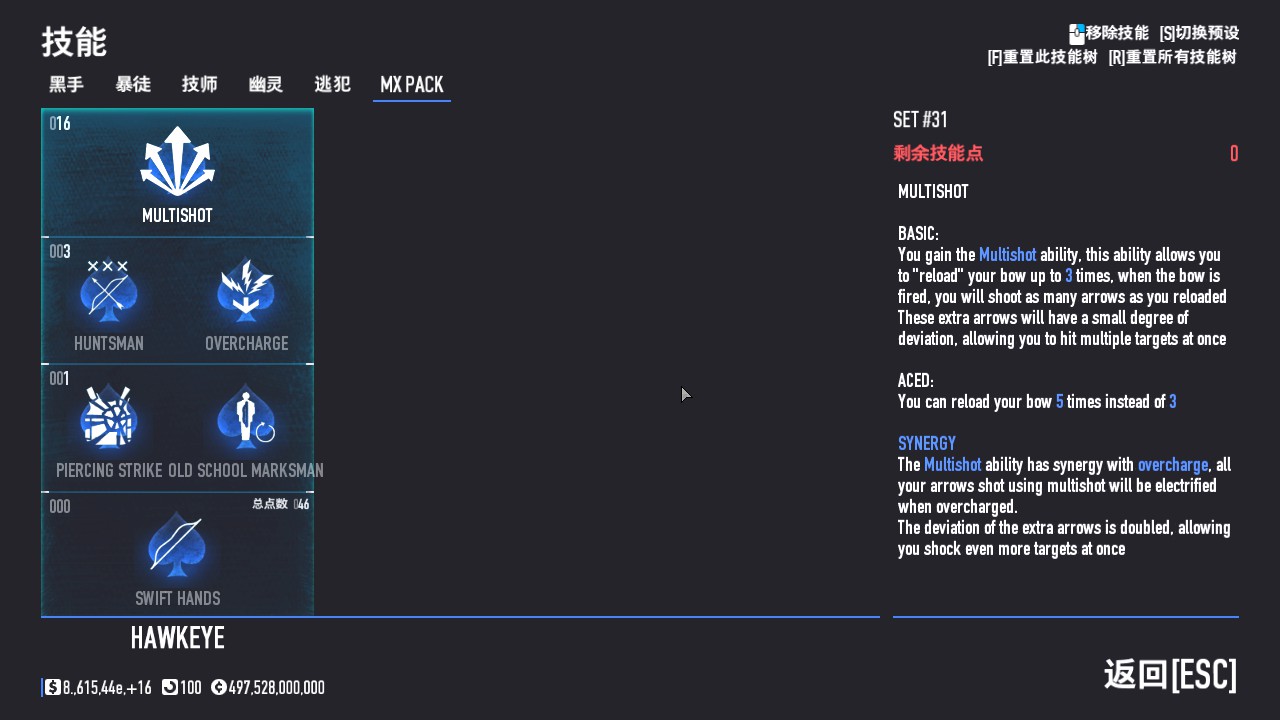
Task: Switch to the 幽灵 tab
Action: click(x=265, y=84)
